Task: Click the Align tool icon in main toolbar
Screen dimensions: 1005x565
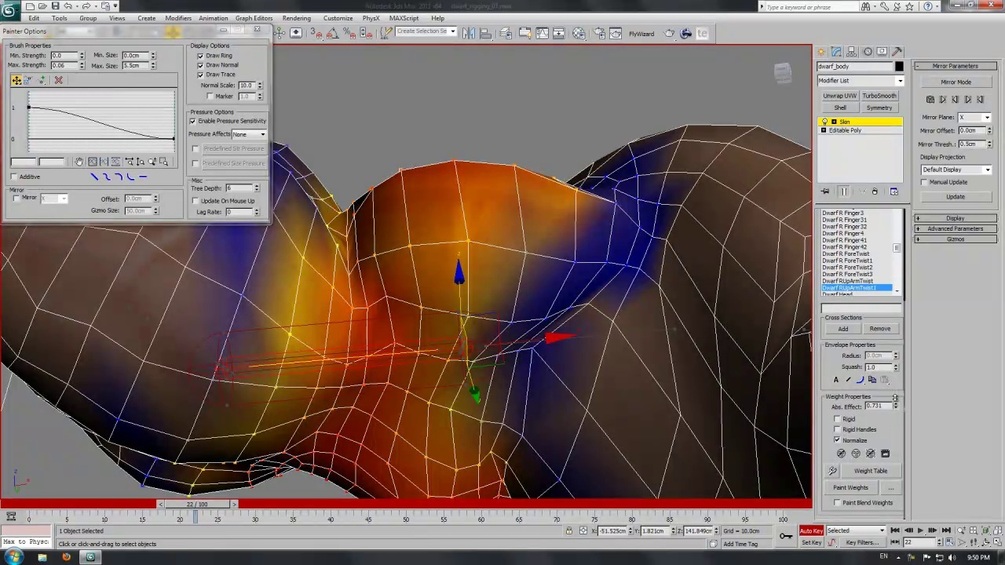Action: coord(485,33)
